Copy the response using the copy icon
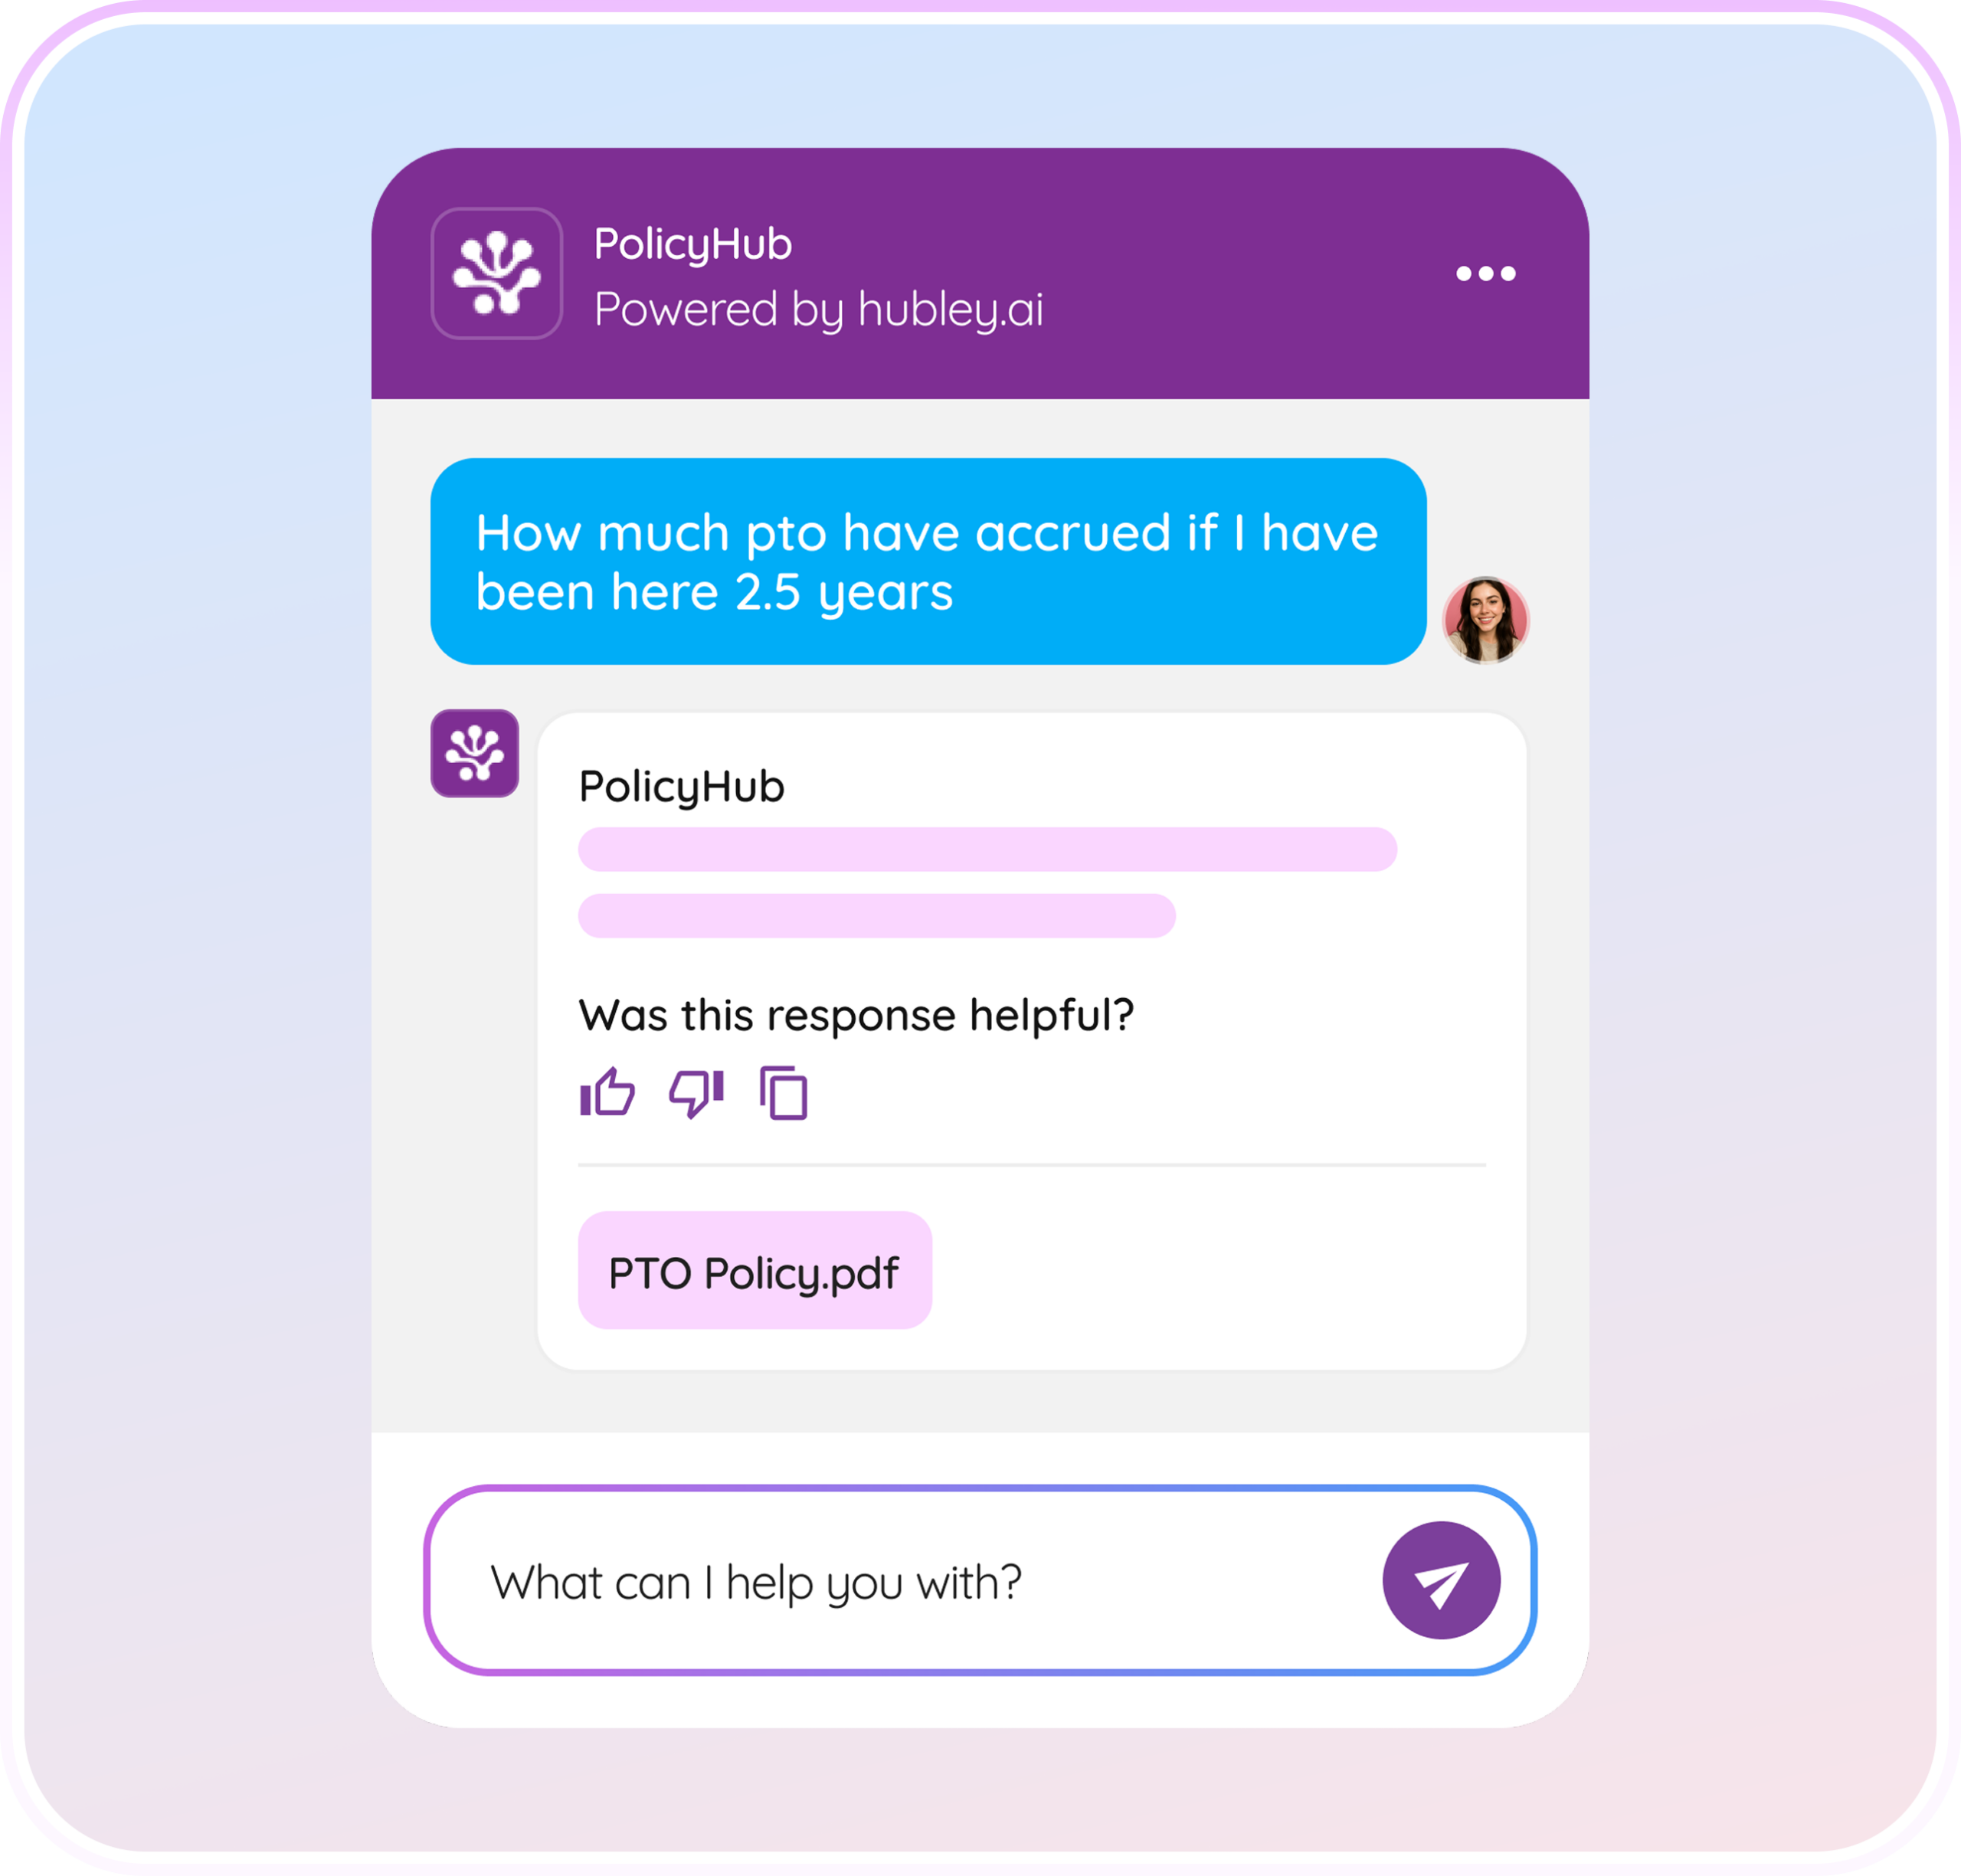Viewport: 1961px width, 1876px height. pos(783,1093)
